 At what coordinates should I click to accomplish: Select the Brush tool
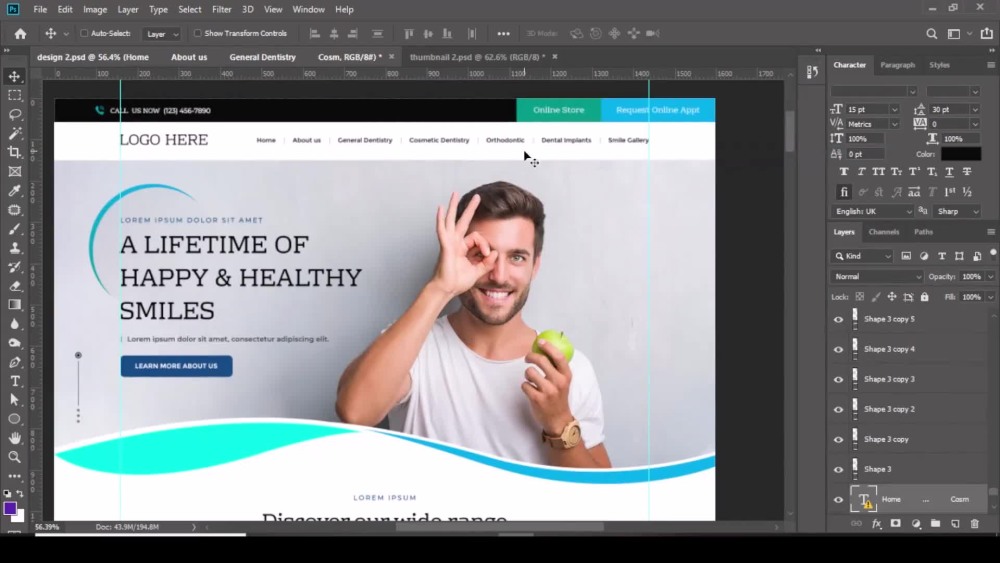click(x=14, y=229)
